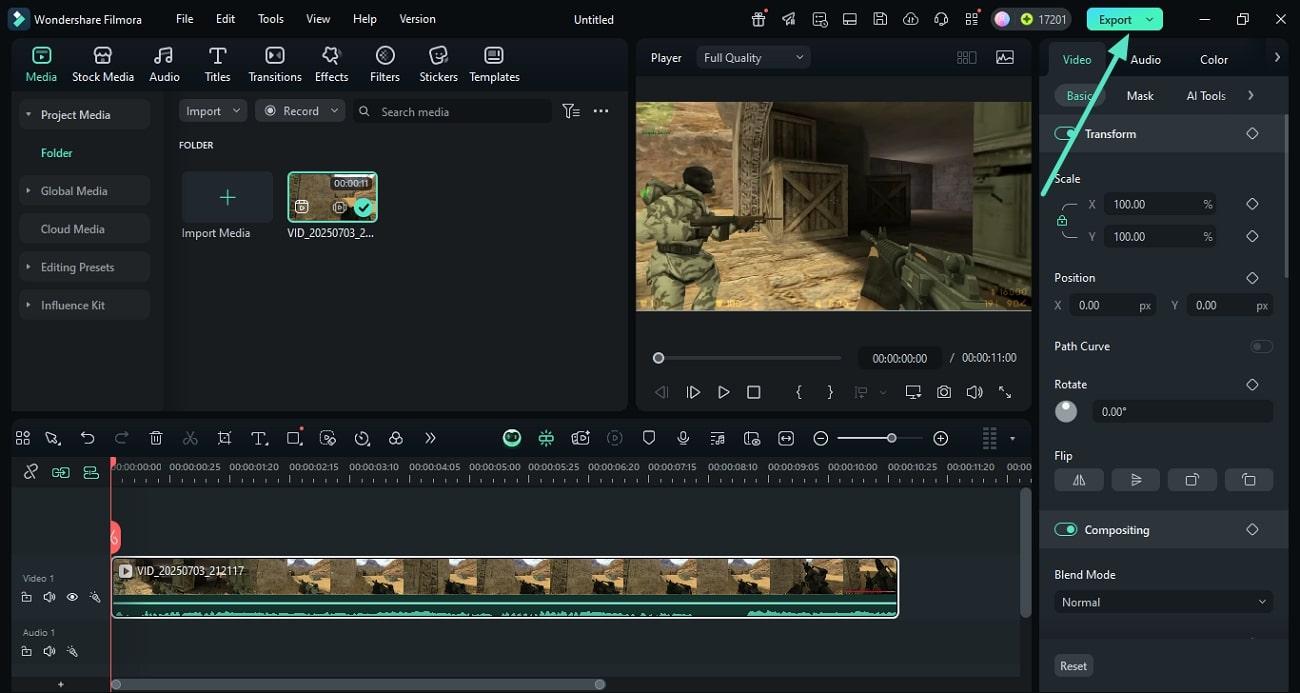Open the Transitions panel

point(275,64)
